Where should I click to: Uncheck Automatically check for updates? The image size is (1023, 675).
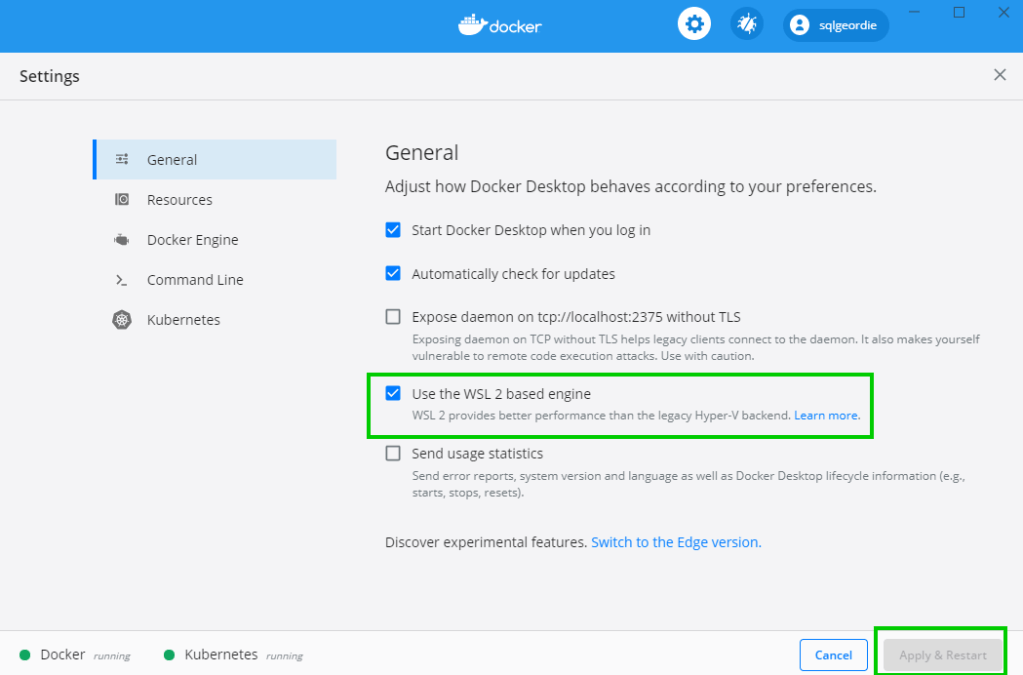393,274
